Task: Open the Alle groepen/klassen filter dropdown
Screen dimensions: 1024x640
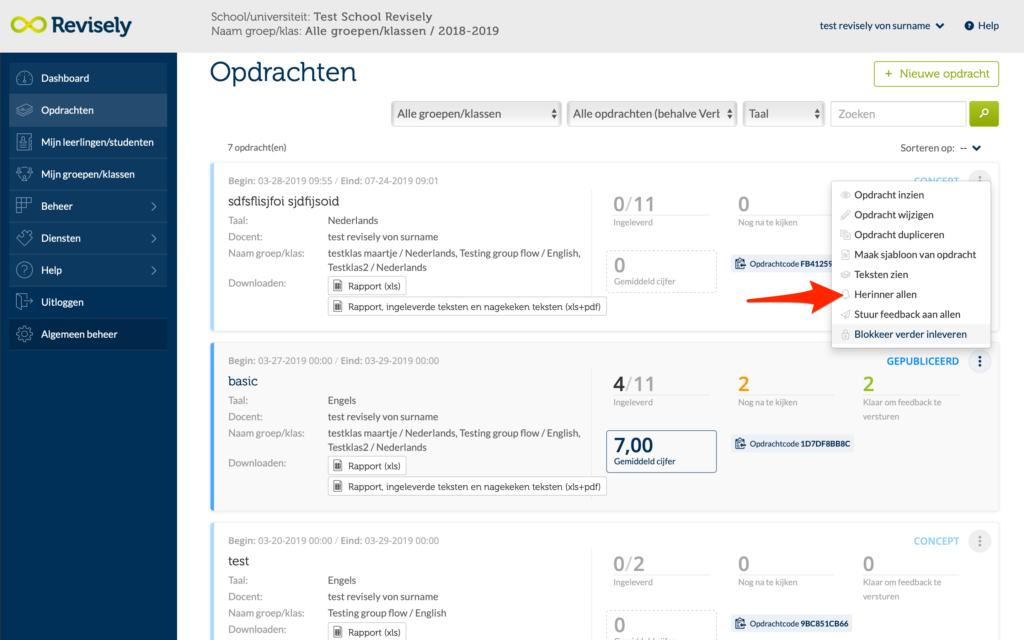Action: pyautogui.click(x=476, y=114)
